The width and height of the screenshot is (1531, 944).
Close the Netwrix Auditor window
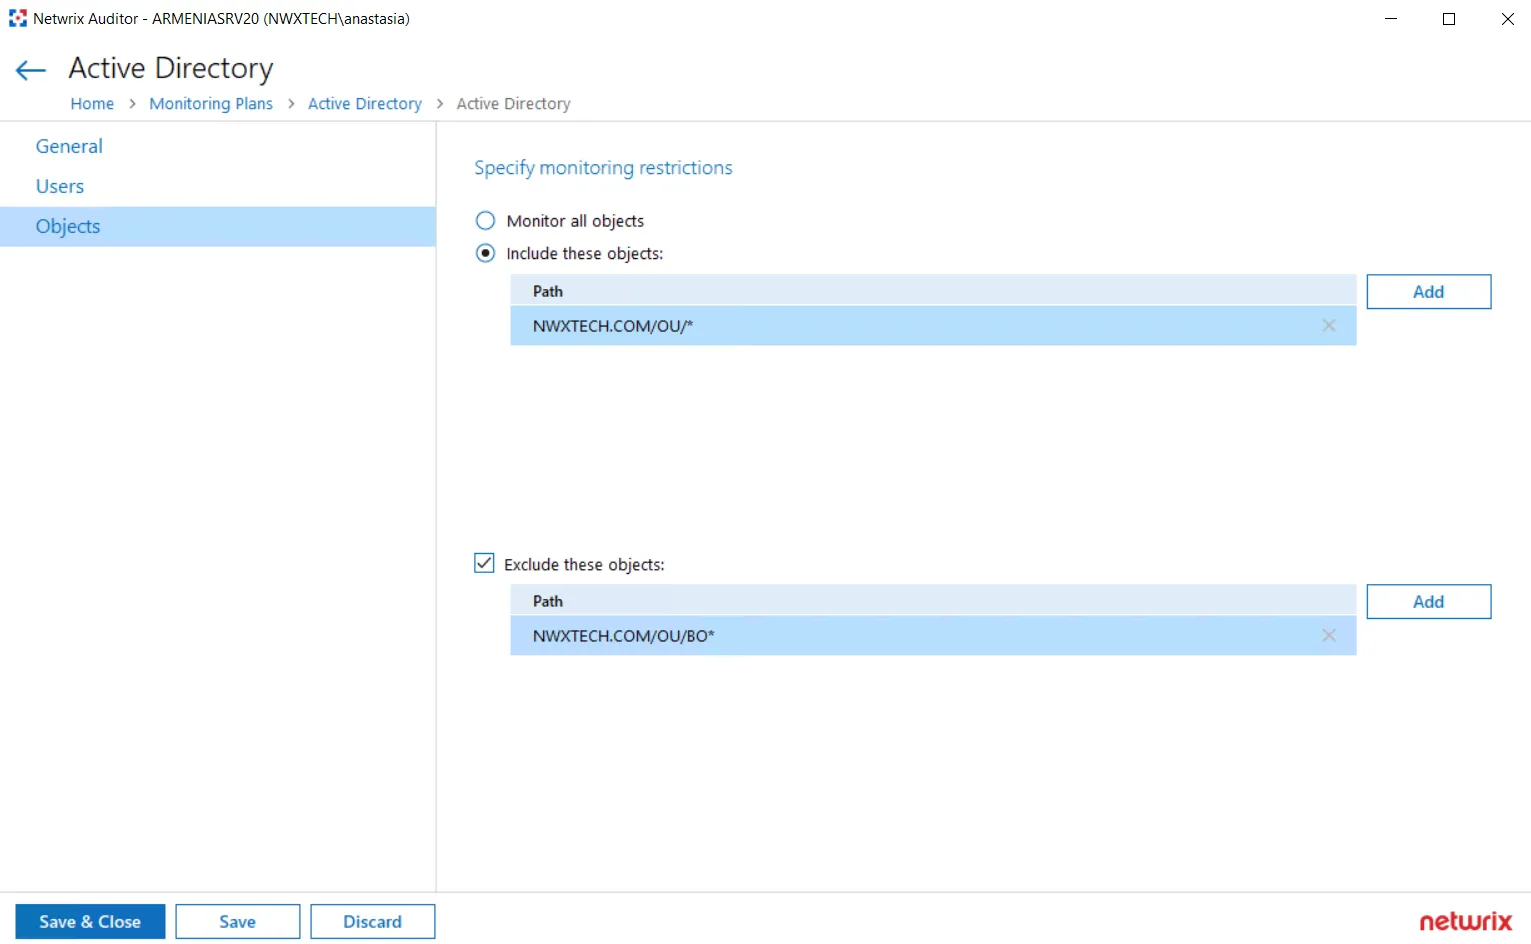point(1507,19)
